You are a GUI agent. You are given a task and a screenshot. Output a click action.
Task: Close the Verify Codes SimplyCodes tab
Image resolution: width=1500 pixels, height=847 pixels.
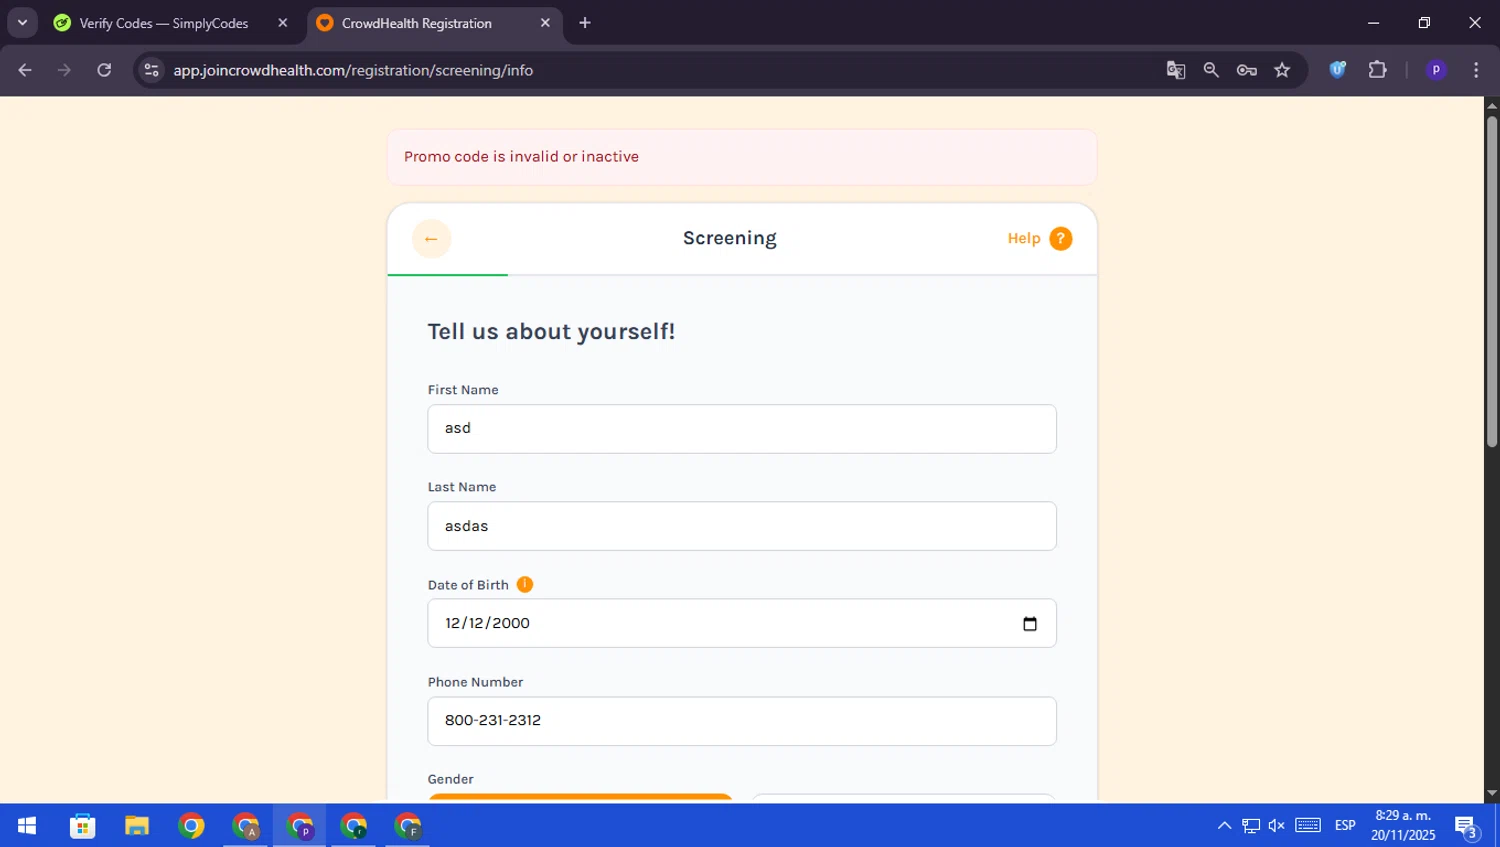[x=283, y=23]
